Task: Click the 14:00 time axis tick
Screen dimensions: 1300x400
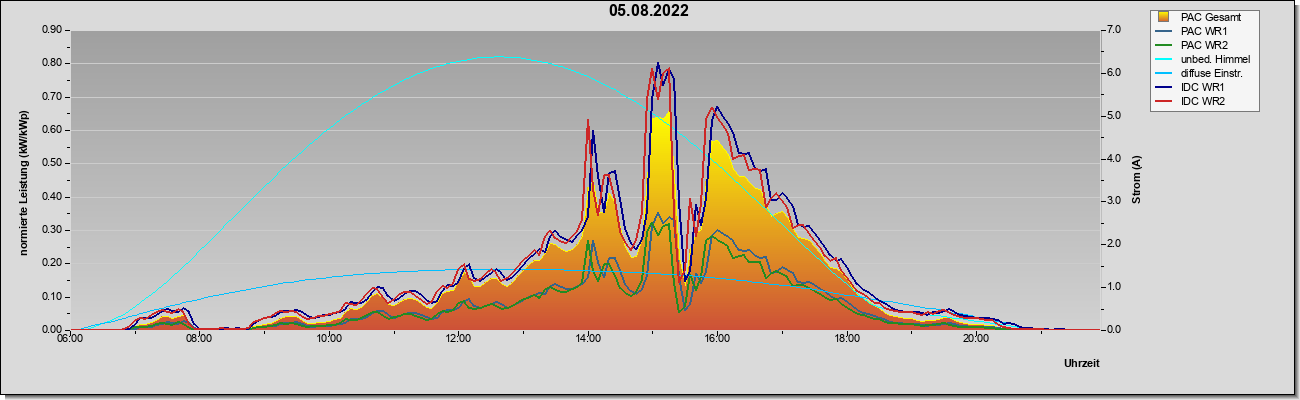Action: click(588, 339)
